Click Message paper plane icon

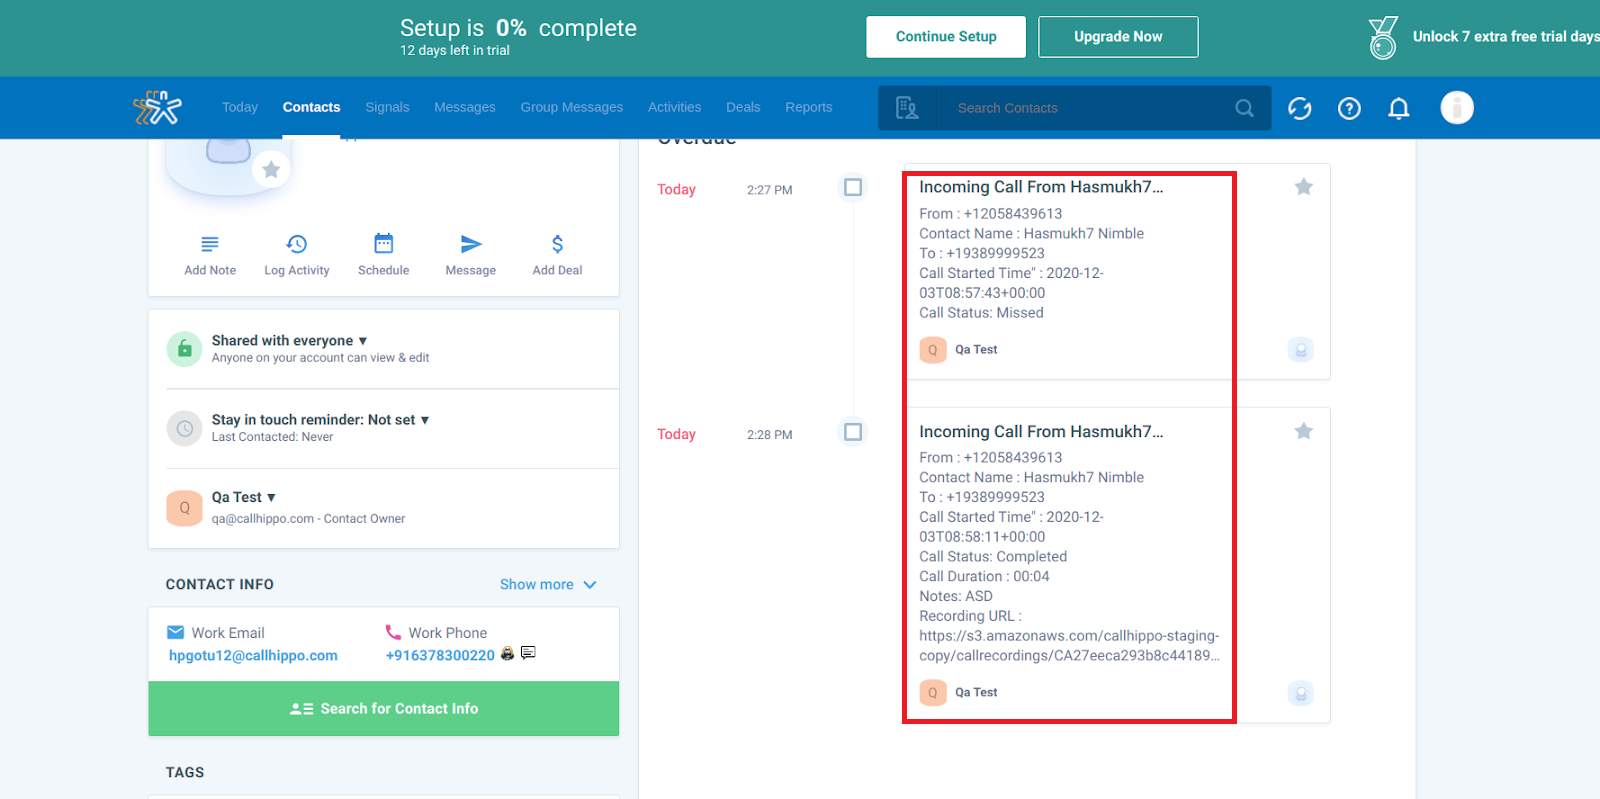[471, 244]
